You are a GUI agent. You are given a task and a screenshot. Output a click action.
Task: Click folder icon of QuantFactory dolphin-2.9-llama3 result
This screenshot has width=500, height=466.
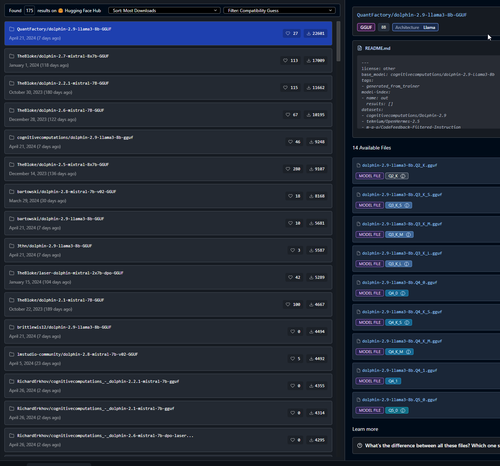tap(11, 29)
